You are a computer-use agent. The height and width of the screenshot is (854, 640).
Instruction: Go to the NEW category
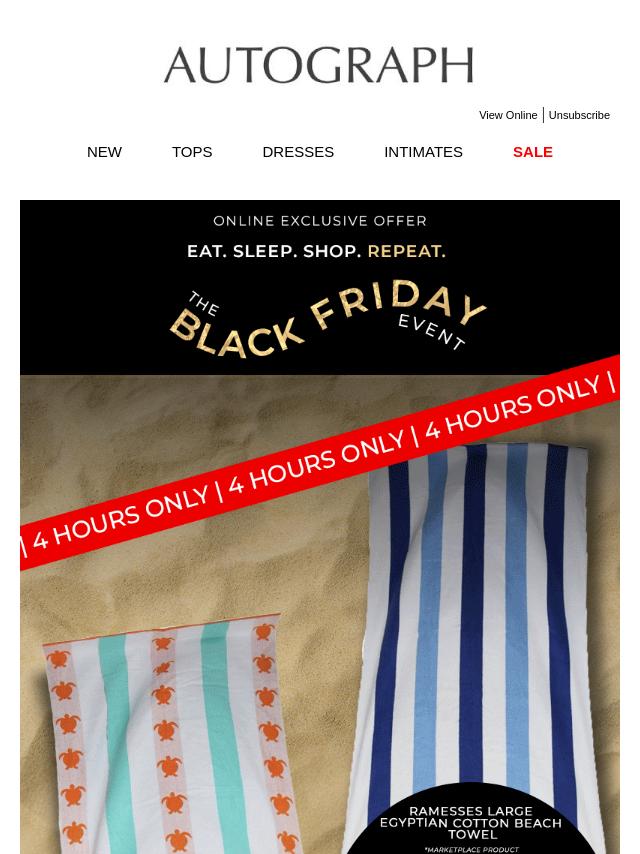click(x=104, y=152)
